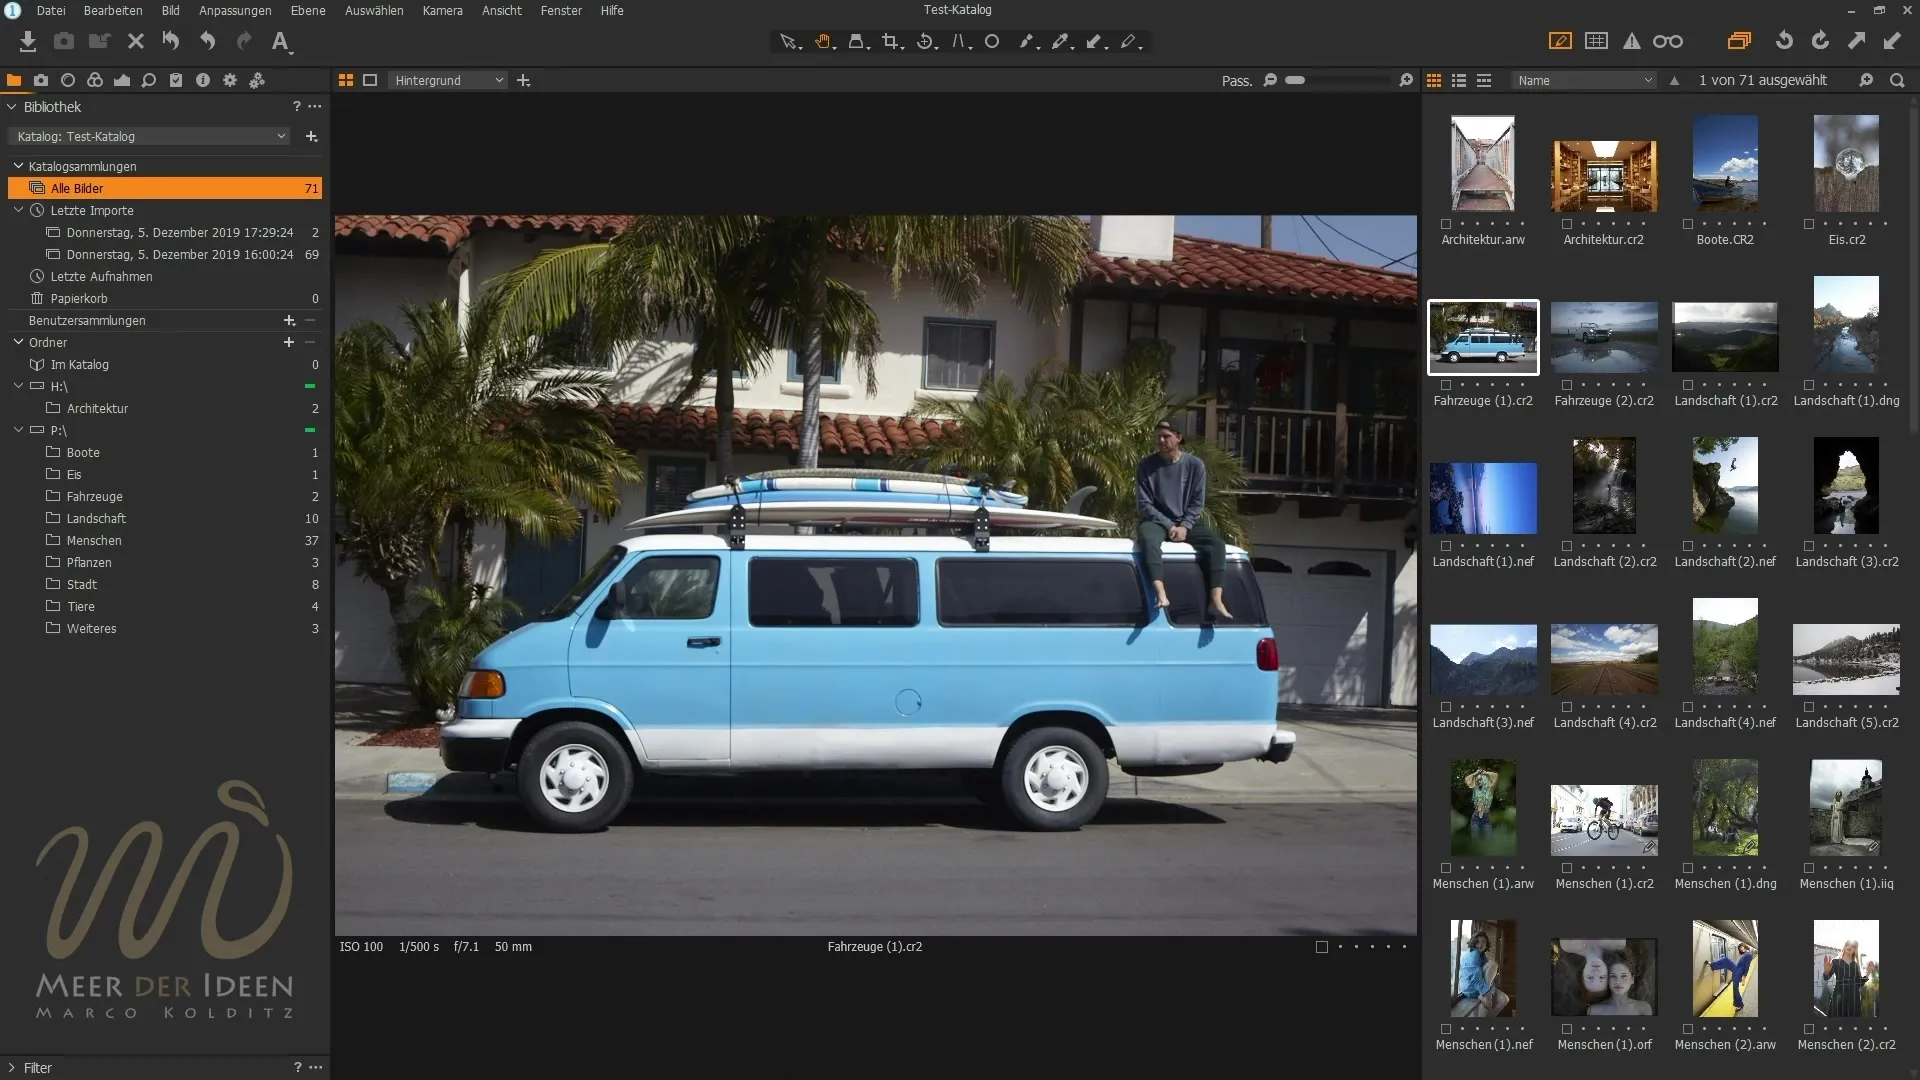1920x1080 pixels.
Task: Open the Datei menu
Action: coord(51,10)
